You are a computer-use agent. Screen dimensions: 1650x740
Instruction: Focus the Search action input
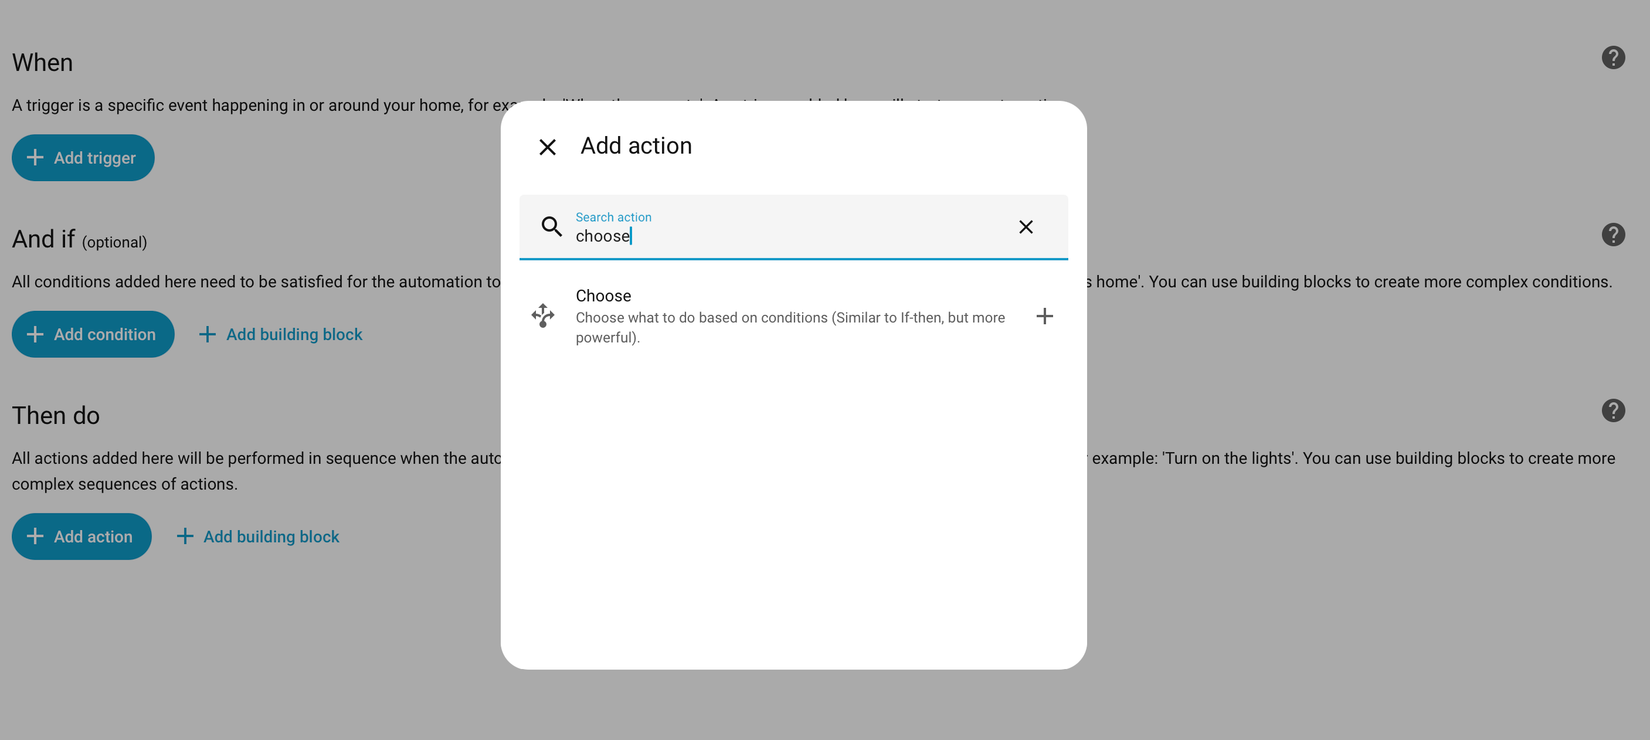(793, 227)
